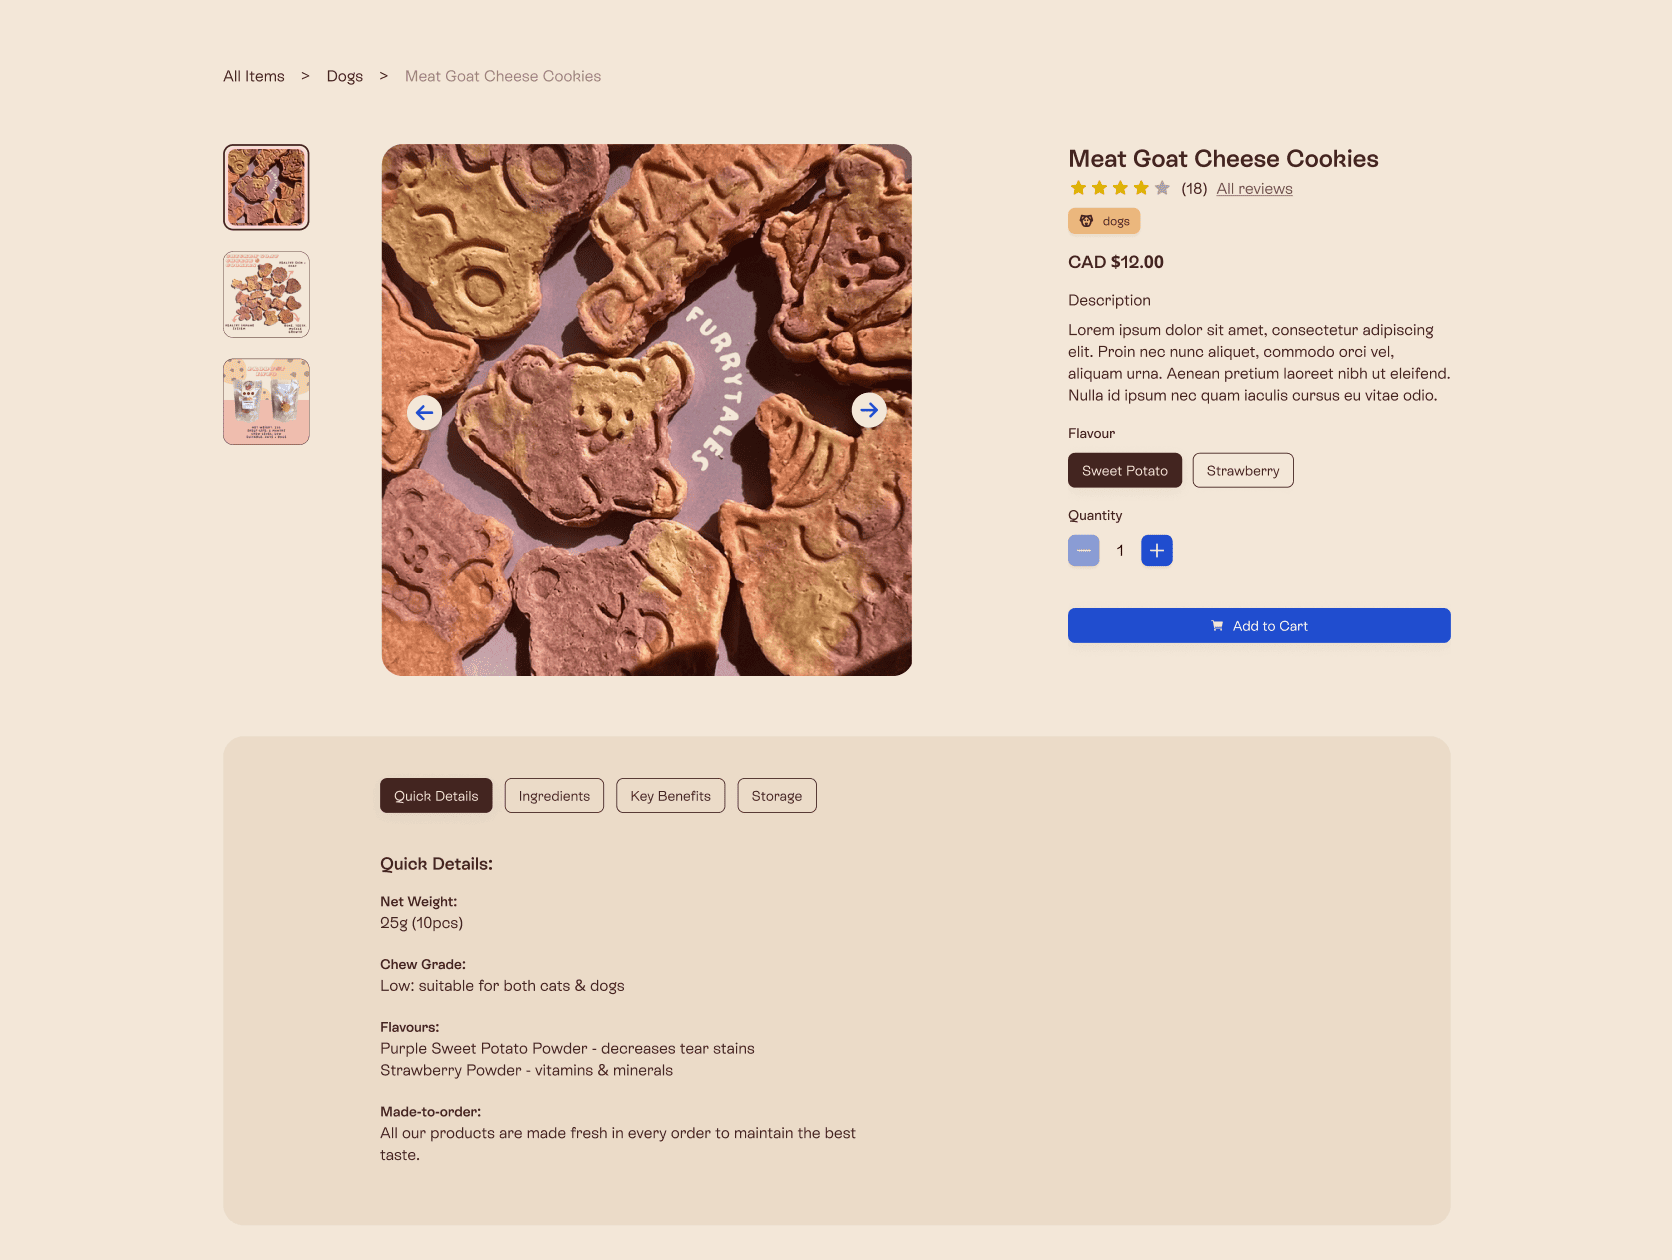Open the Storage tab
This screenshot has height=1260, width=1672.
[777, 796]
